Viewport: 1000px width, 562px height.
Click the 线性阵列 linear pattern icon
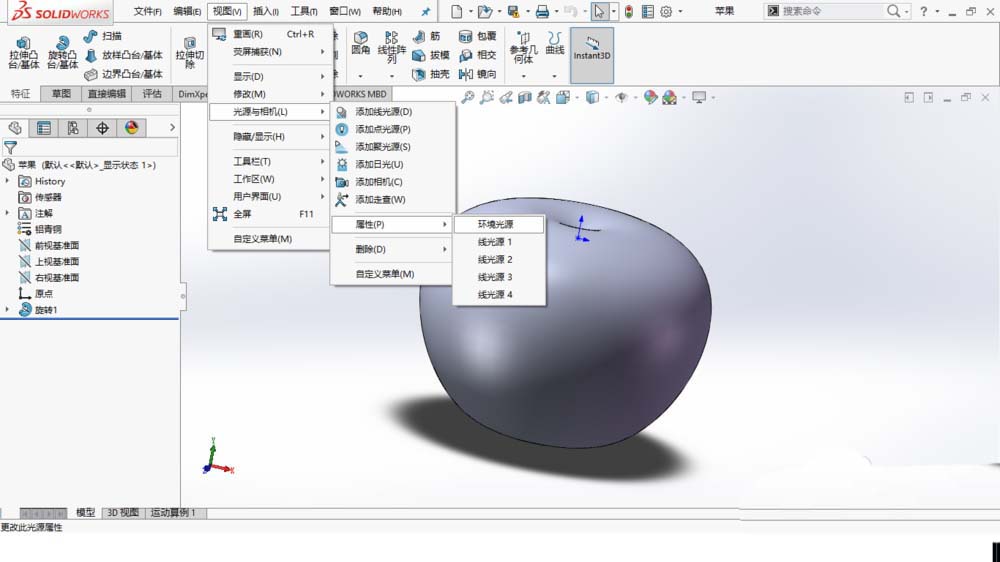392,38
